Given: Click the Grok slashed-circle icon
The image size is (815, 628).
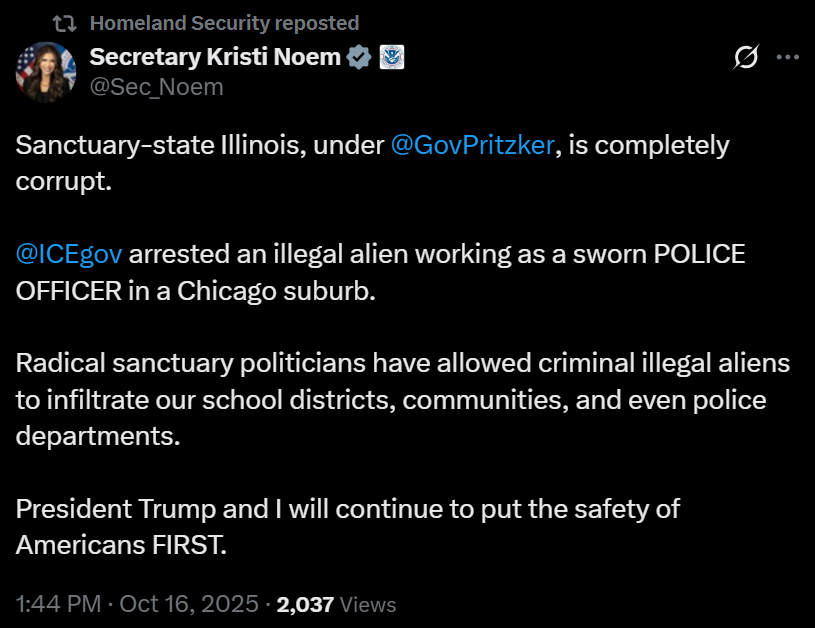Looking at the screenshot, I should tap(745, 58).
